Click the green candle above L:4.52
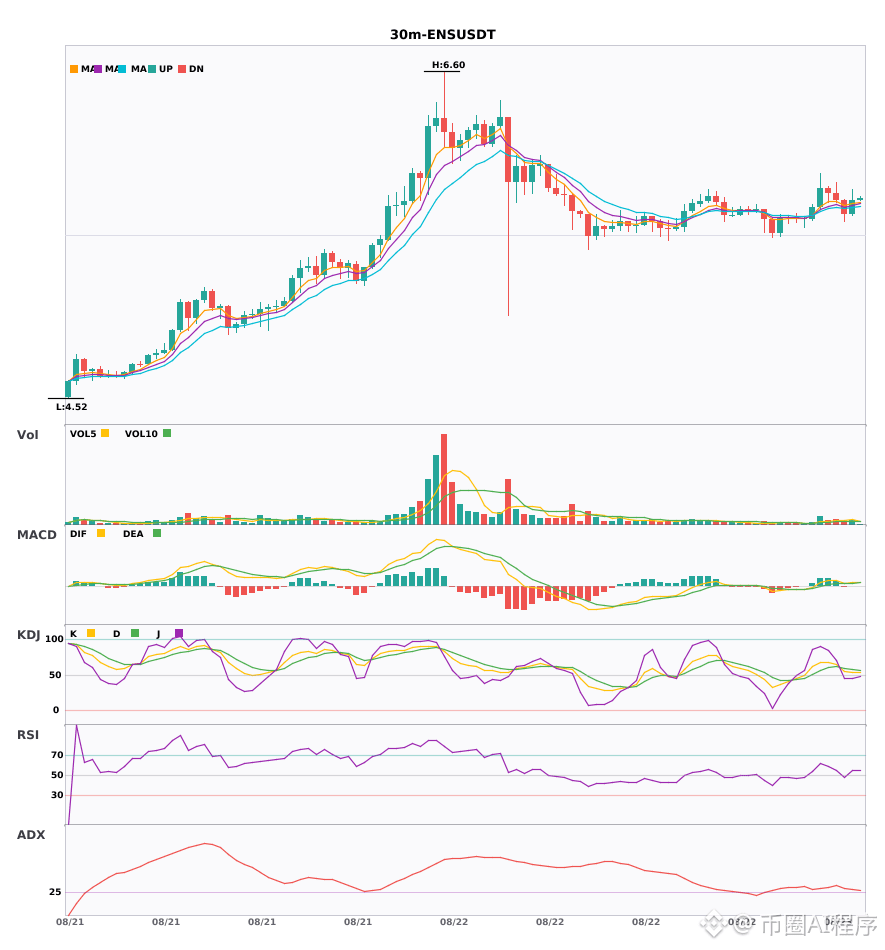 tap(68, 389)
